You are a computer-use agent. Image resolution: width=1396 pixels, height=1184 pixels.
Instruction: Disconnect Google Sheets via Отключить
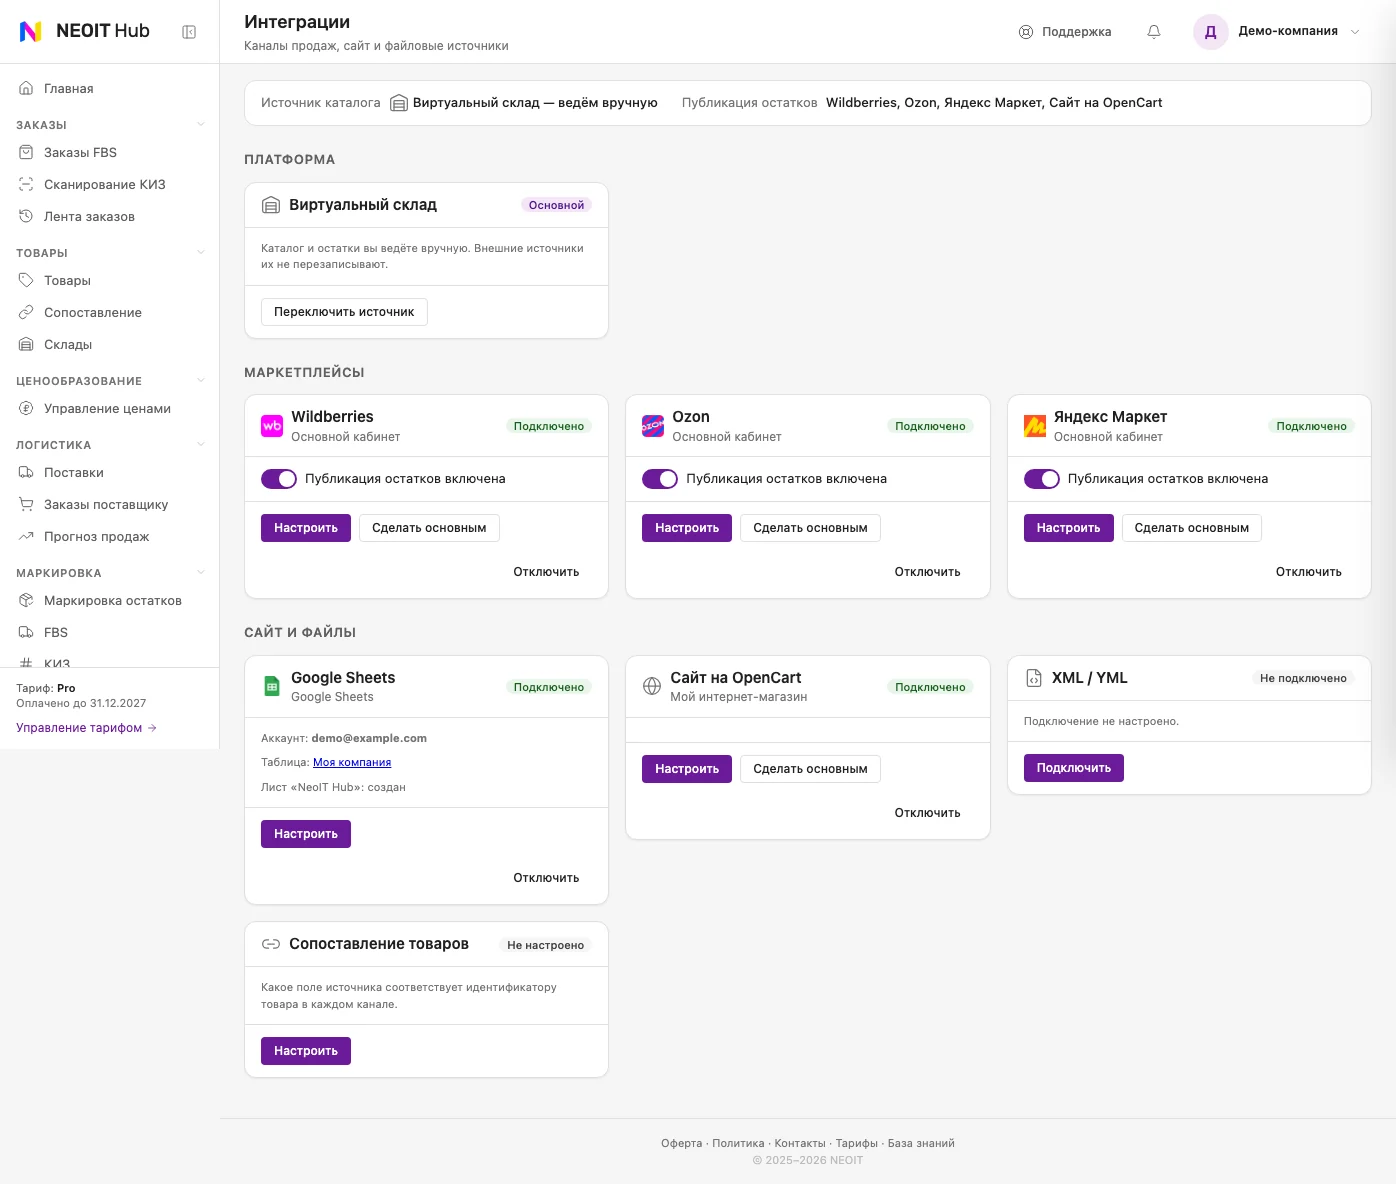pos(546,878)
